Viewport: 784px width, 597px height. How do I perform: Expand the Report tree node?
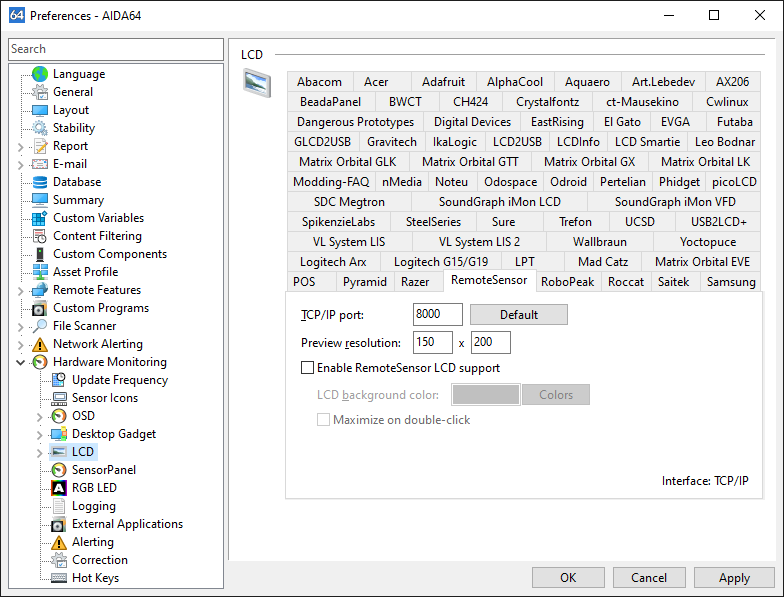coord(20,147)
